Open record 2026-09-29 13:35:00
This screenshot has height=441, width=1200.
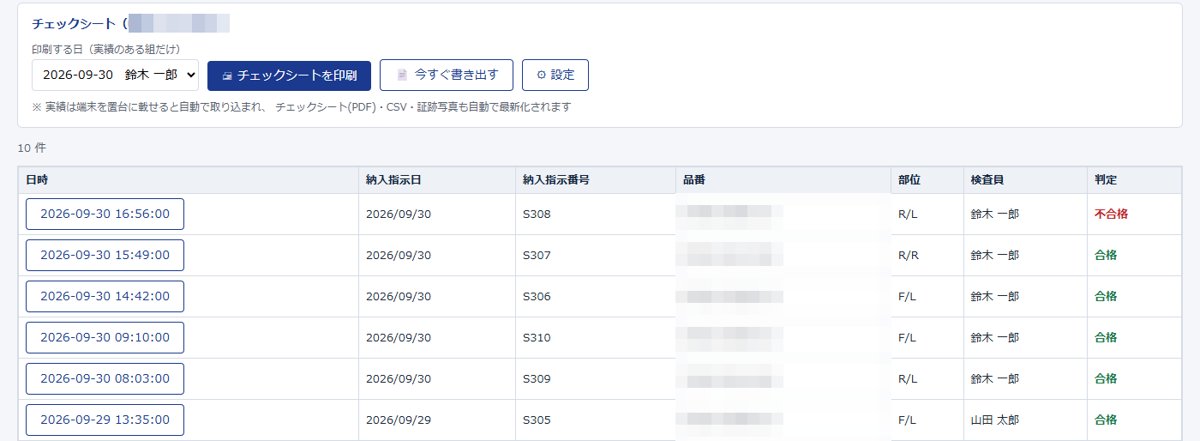point(105,420)
